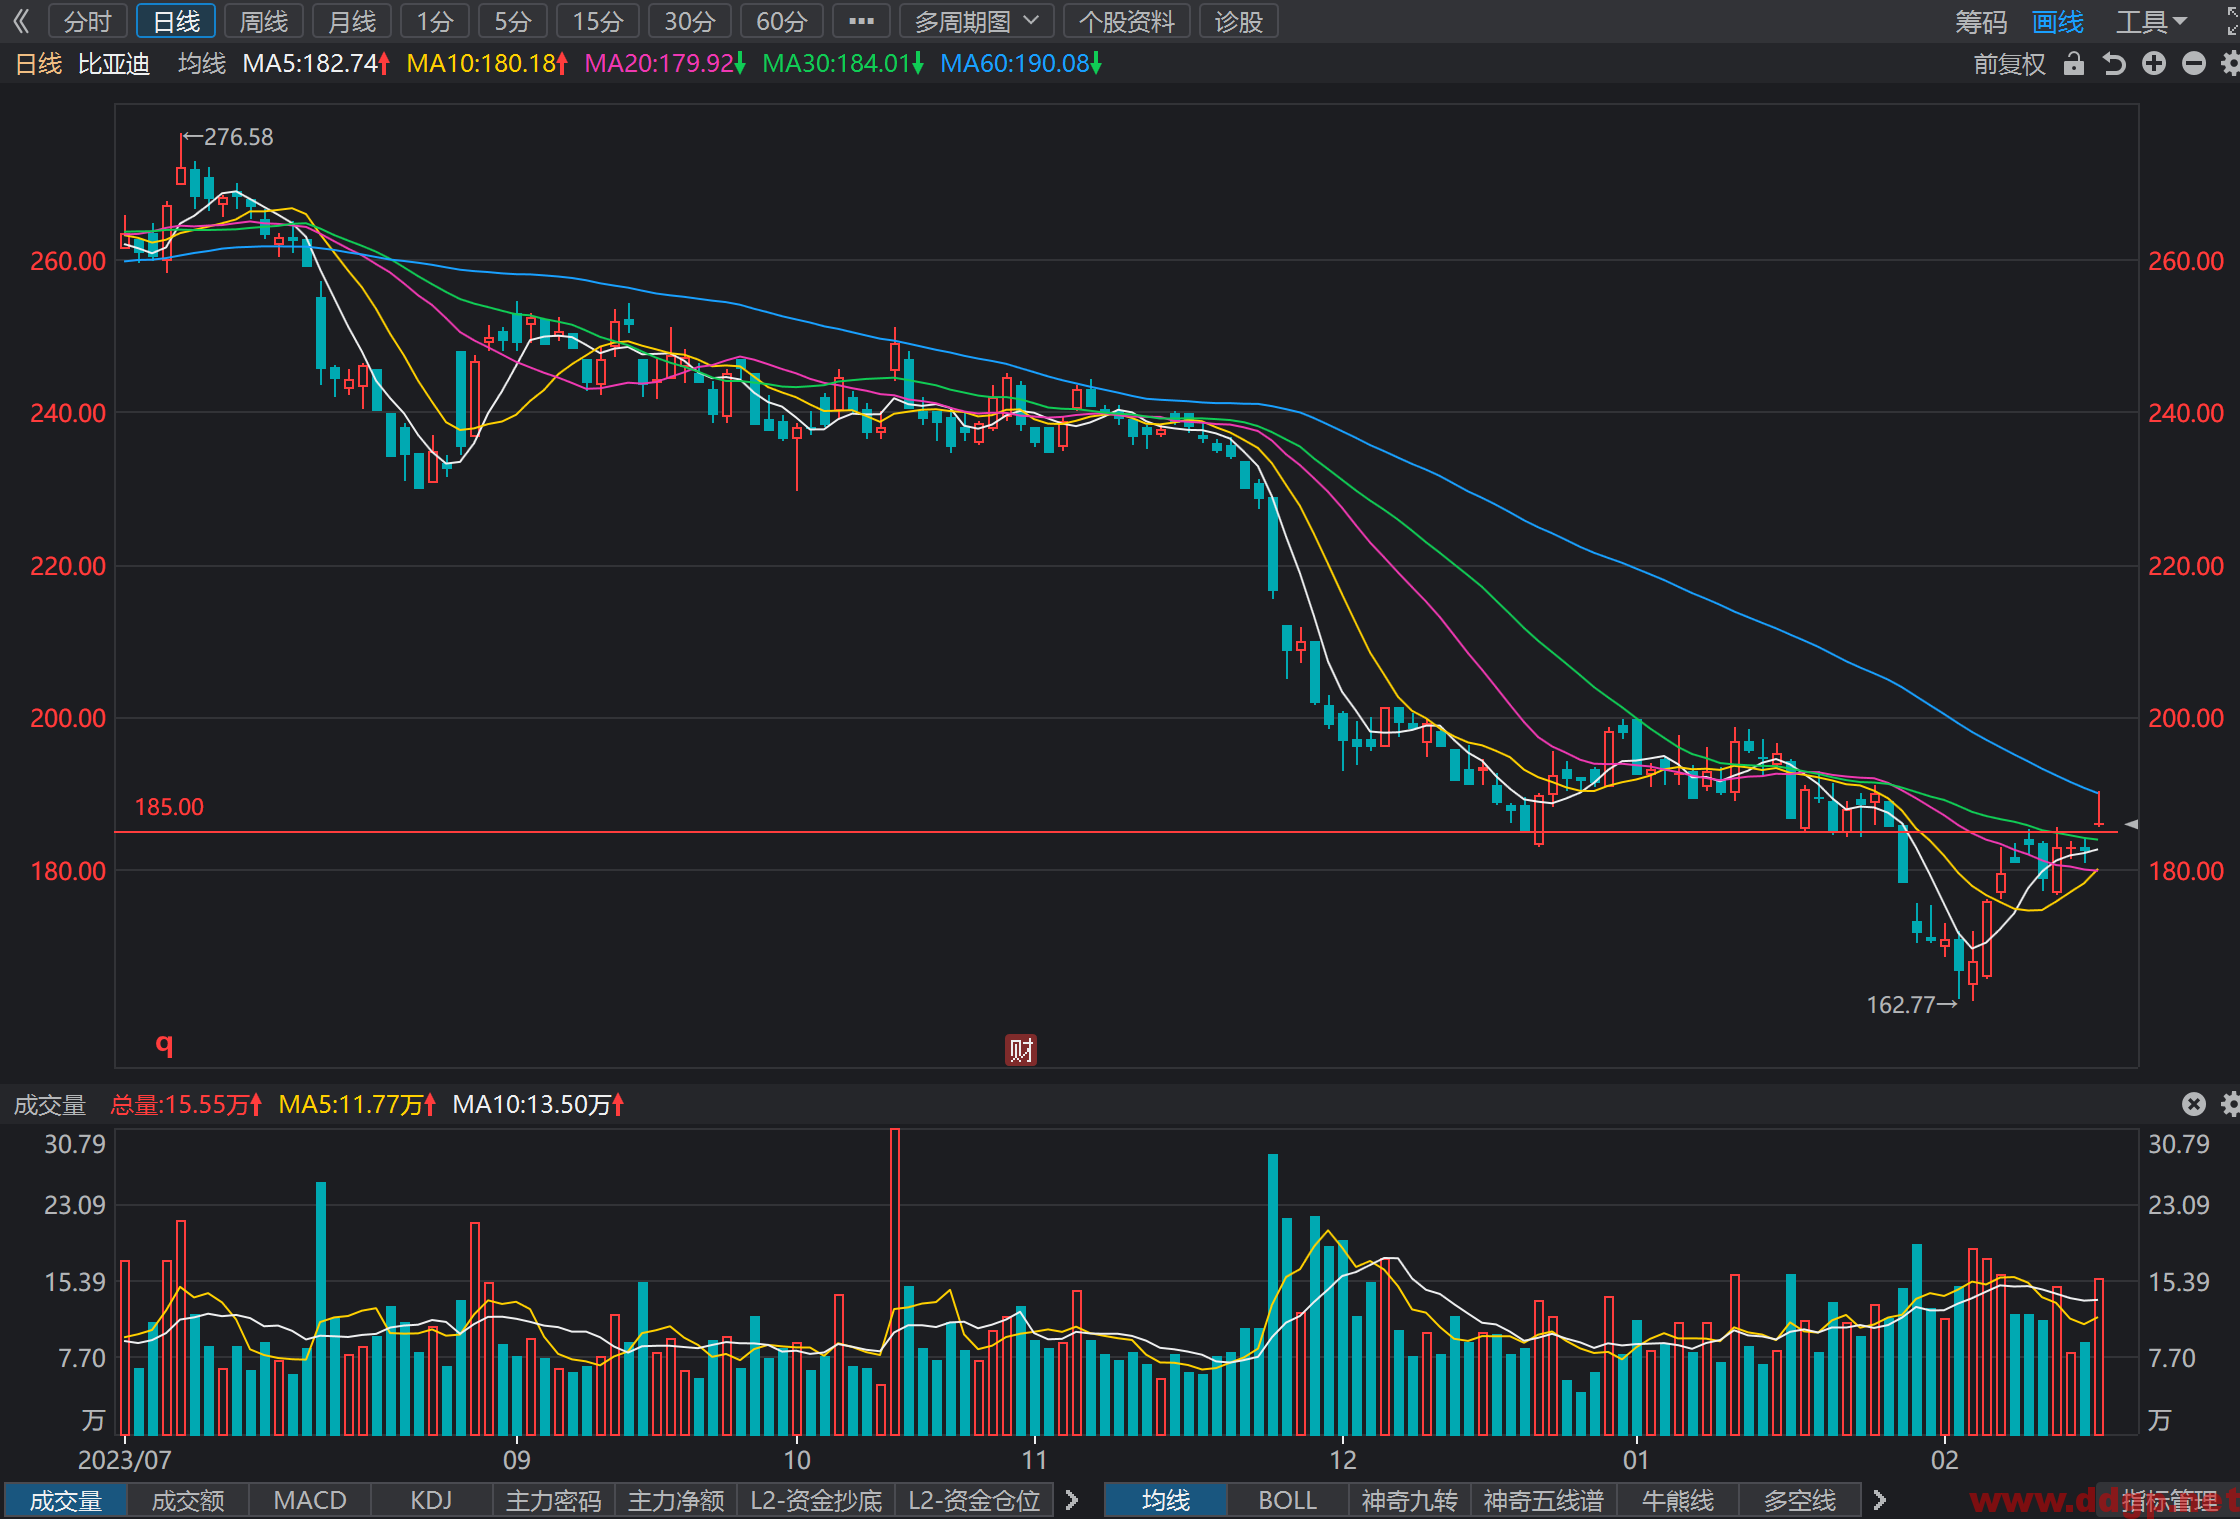Image resolution: width=2240 pixels, height=1519 pixels.
Task: Click the 财 financial report marker
Action: pos(1021,1050)
